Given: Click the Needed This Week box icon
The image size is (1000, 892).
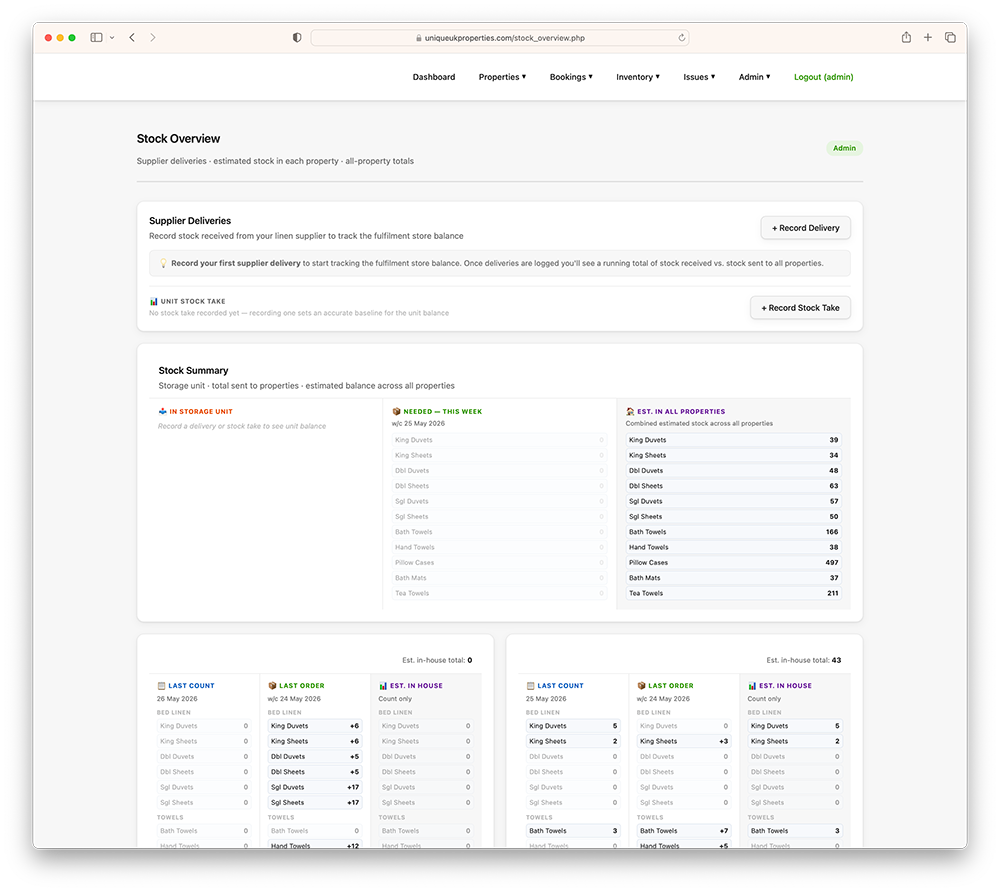Looking at the screenshot, I should pyautogui.click(x=397, y=411).
